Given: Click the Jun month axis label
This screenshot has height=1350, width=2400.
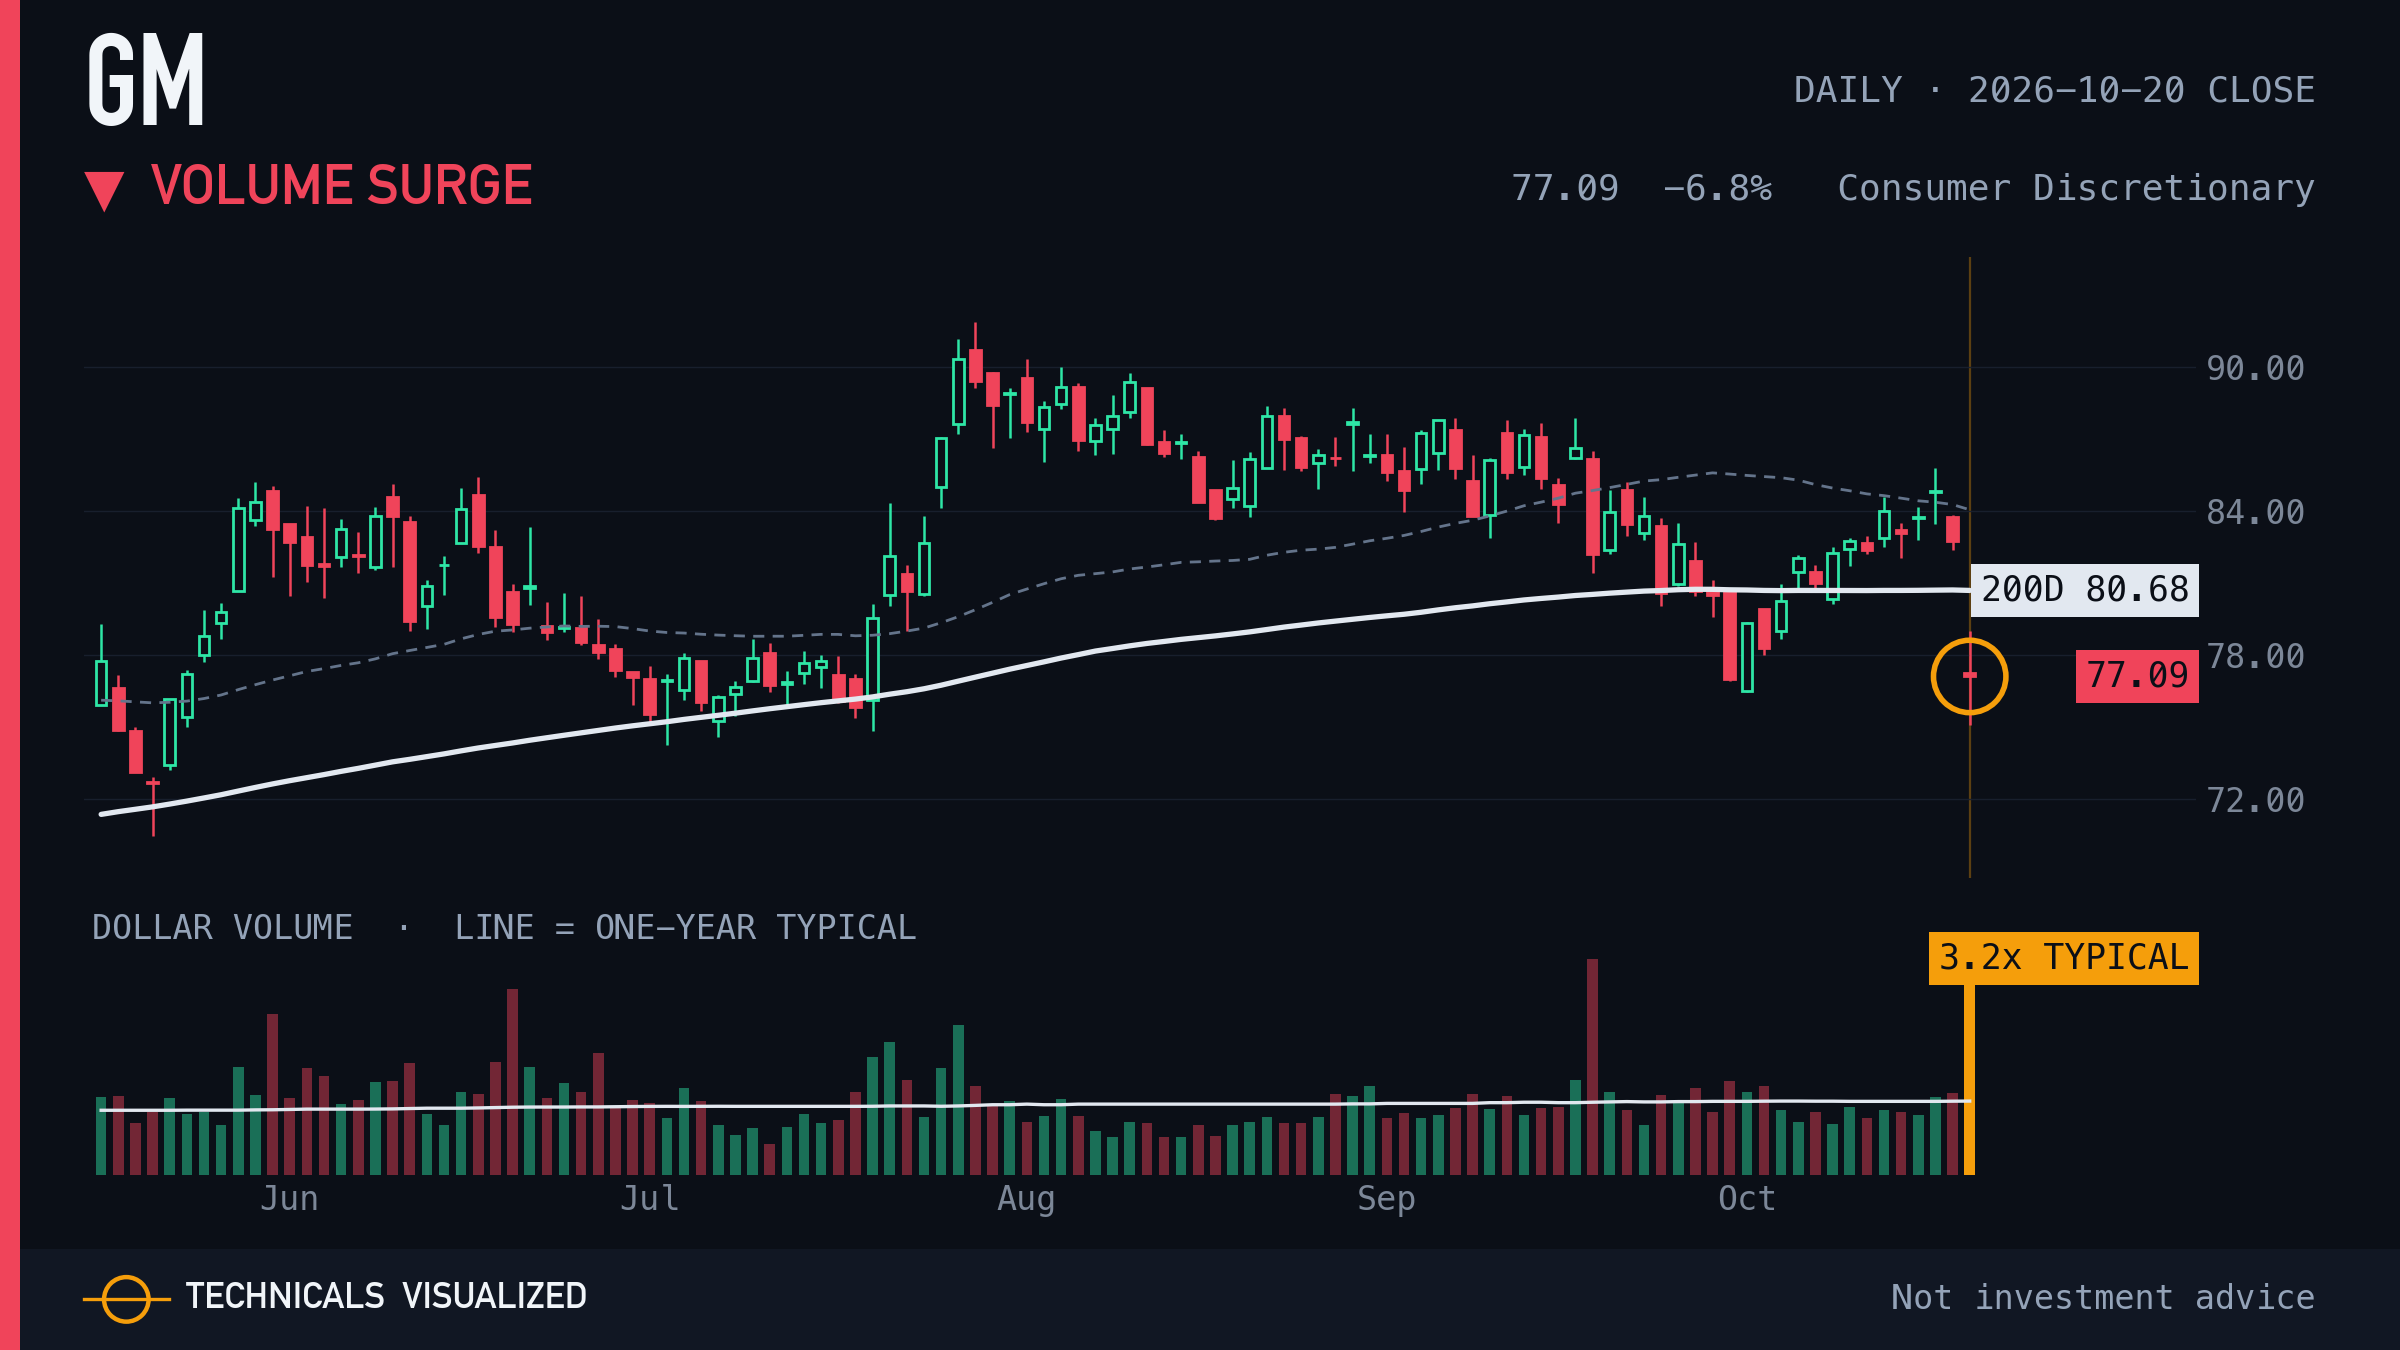Looking at the screenshot, I should (x=289, y=1199).
